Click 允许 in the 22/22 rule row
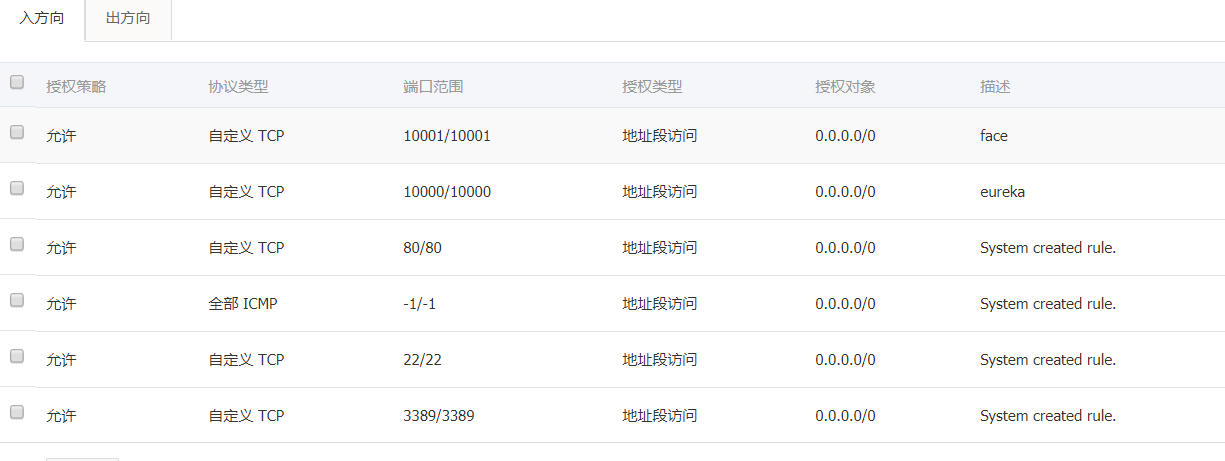The image size is (1225, 461). (x=61, y=360)
